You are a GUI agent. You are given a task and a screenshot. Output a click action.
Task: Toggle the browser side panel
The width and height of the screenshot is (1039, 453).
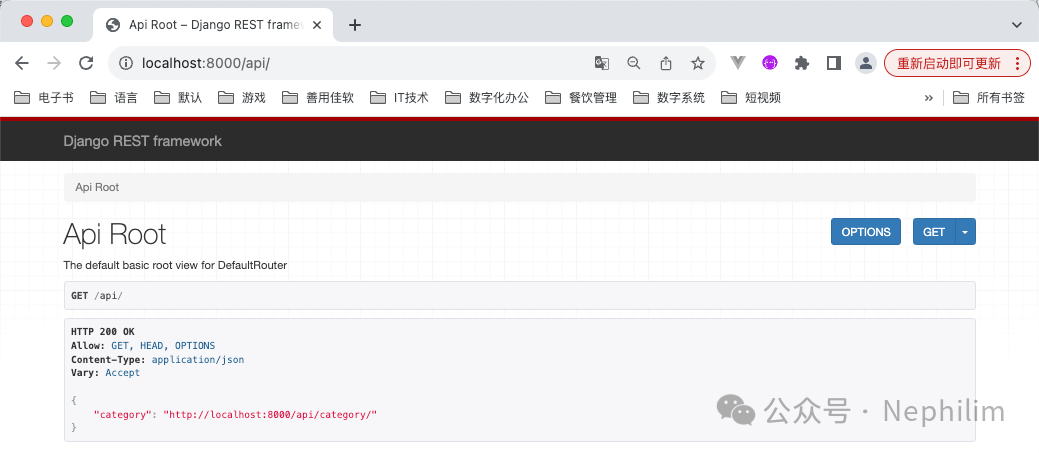pos(834,63)
